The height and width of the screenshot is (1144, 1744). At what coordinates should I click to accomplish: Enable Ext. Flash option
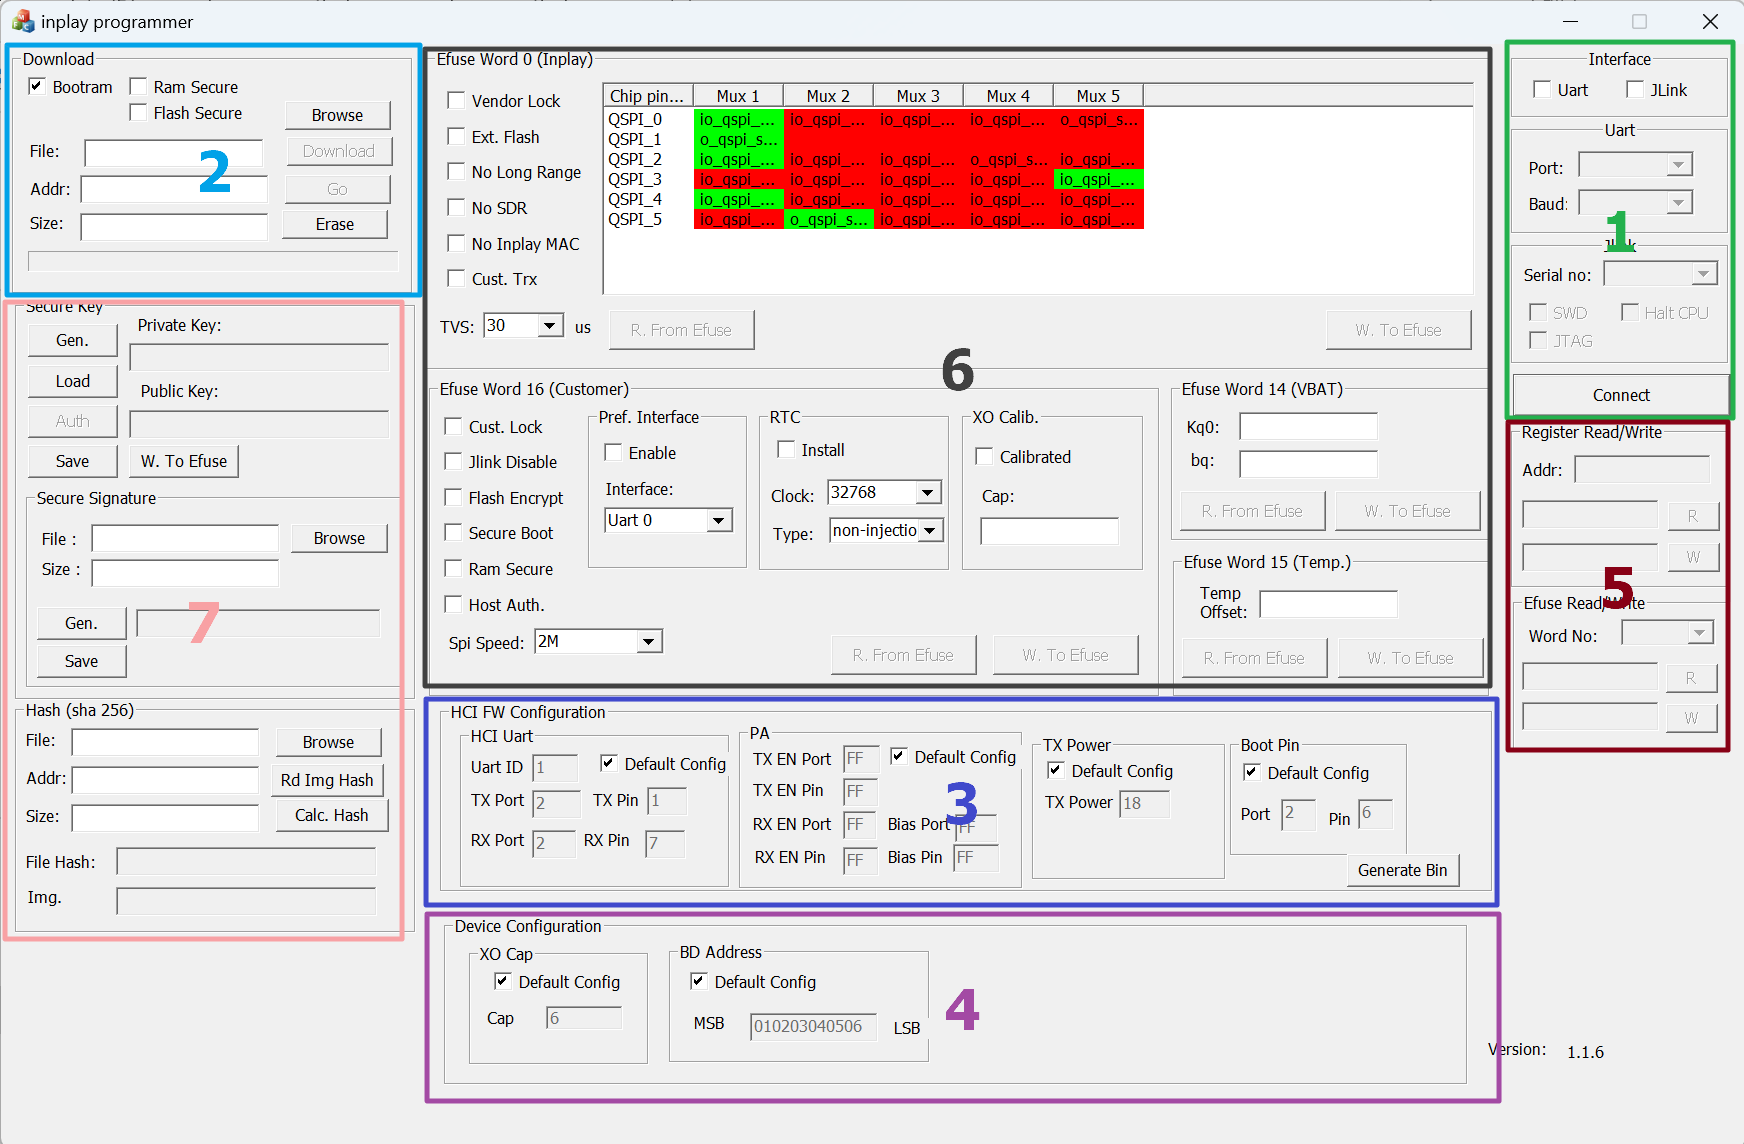click(x=456, y=136)
